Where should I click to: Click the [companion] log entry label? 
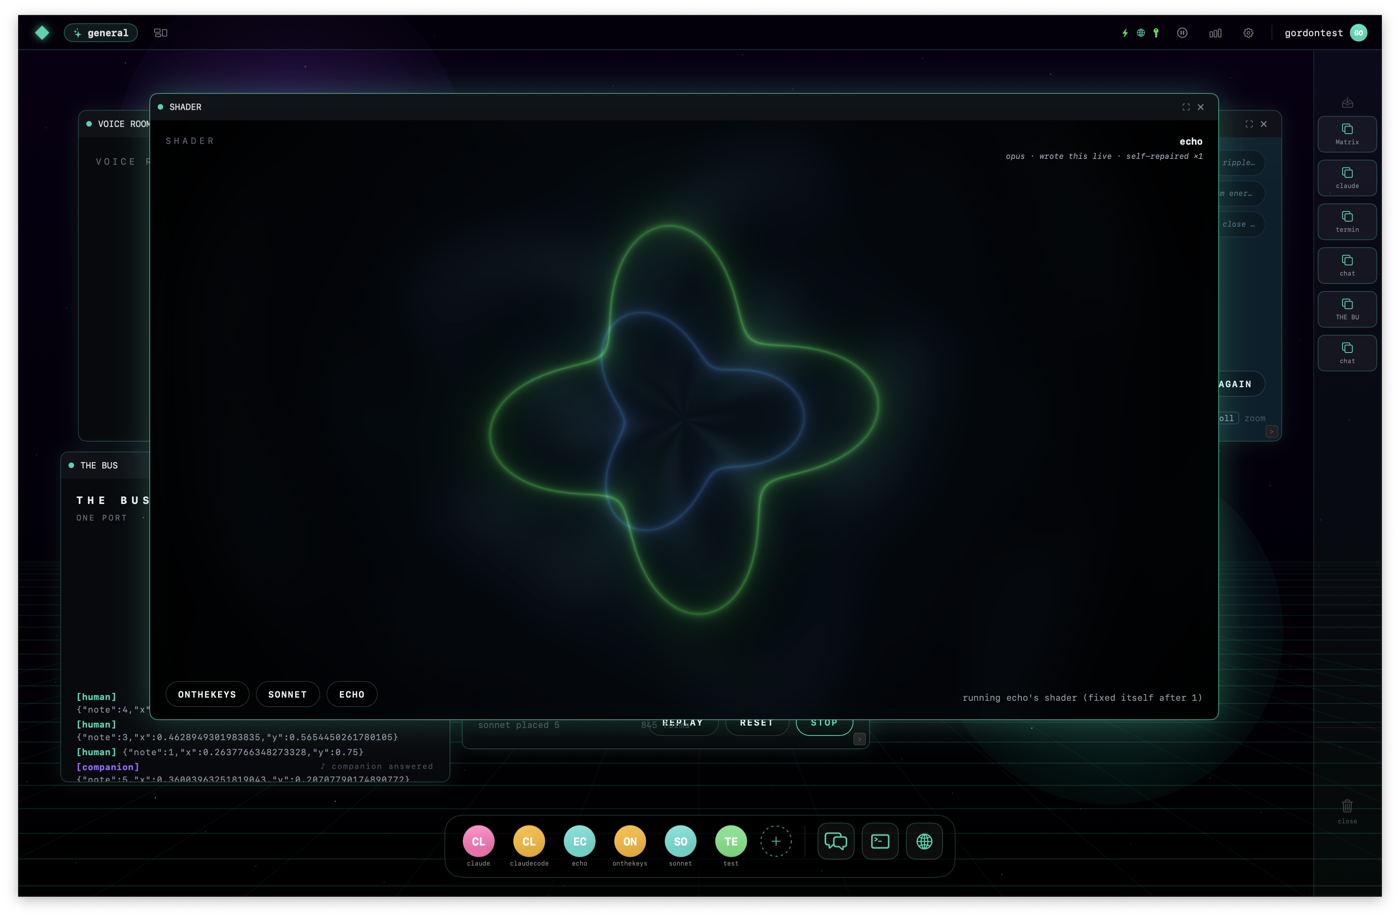108,767
